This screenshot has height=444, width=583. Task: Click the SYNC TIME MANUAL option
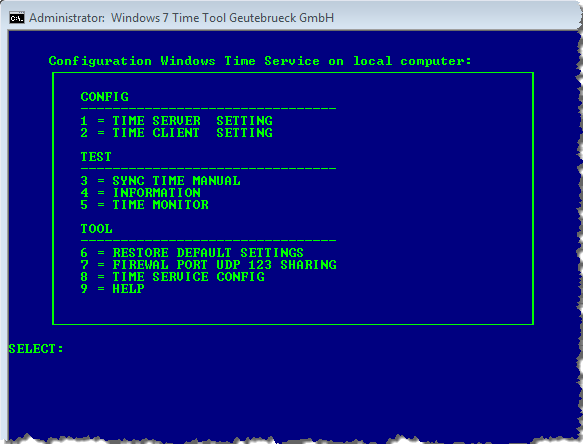point(161,181)
